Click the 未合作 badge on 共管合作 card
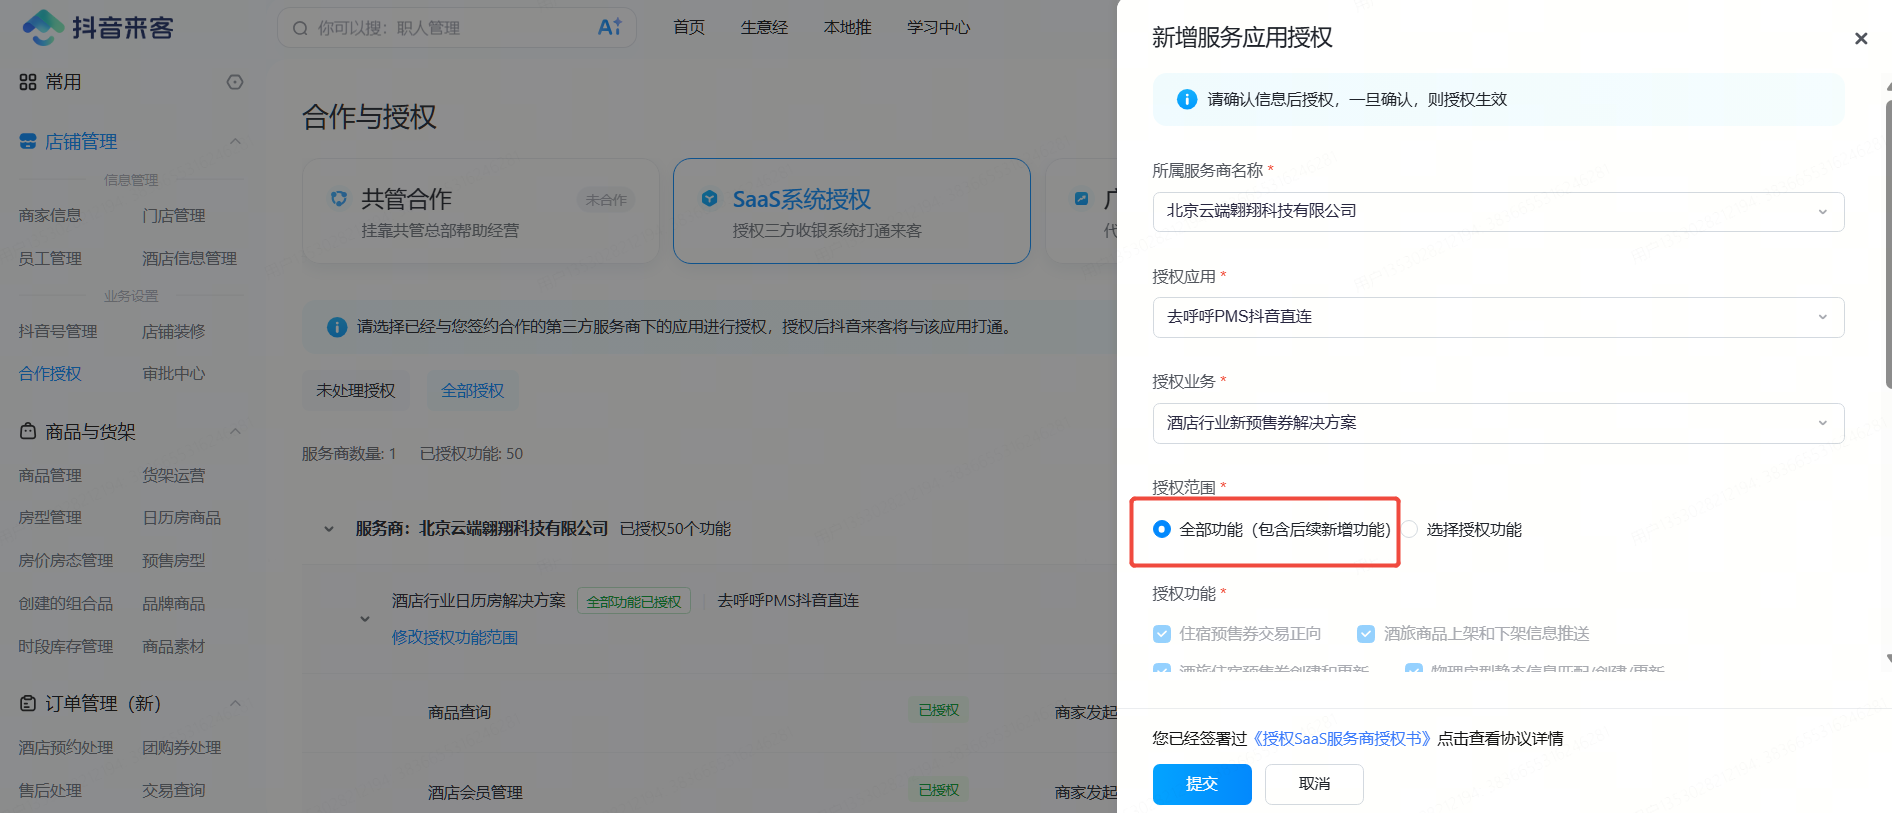This screenshot has width=1892, height=813. [606, 200]
